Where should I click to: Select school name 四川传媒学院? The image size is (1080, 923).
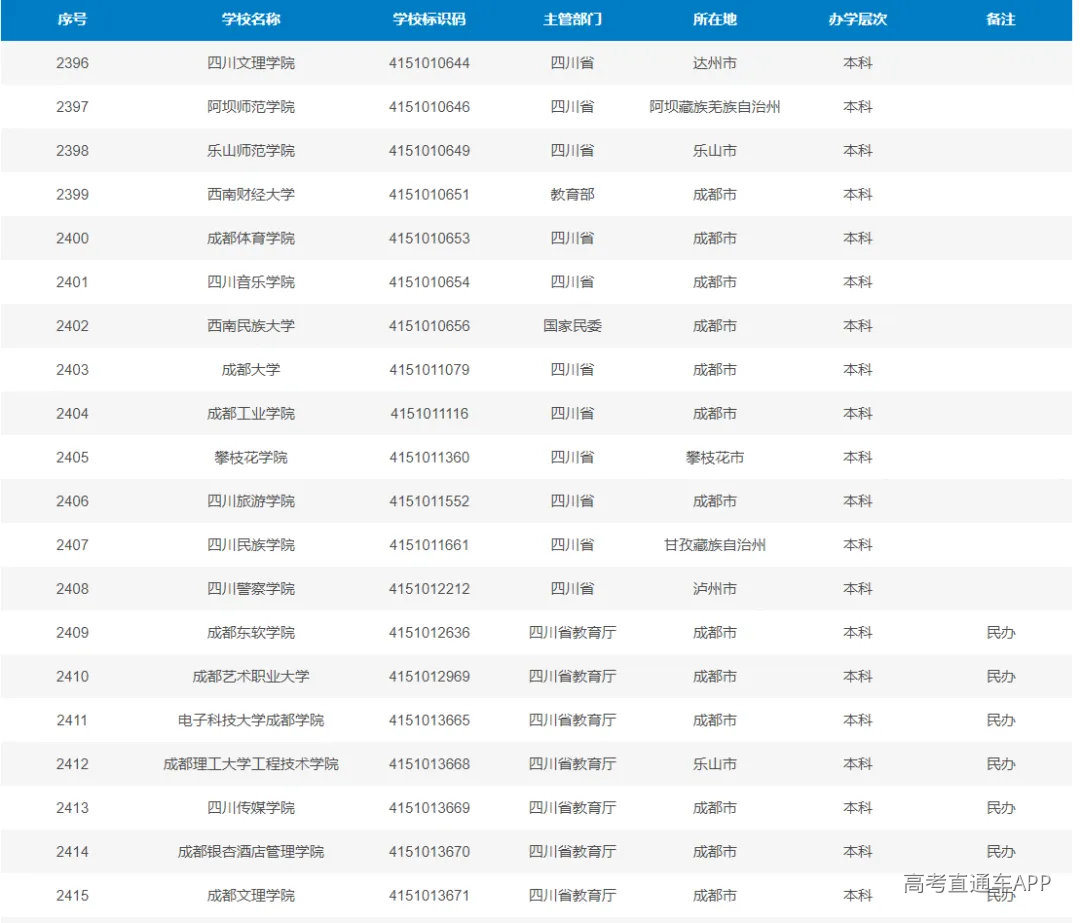point(251,808)
